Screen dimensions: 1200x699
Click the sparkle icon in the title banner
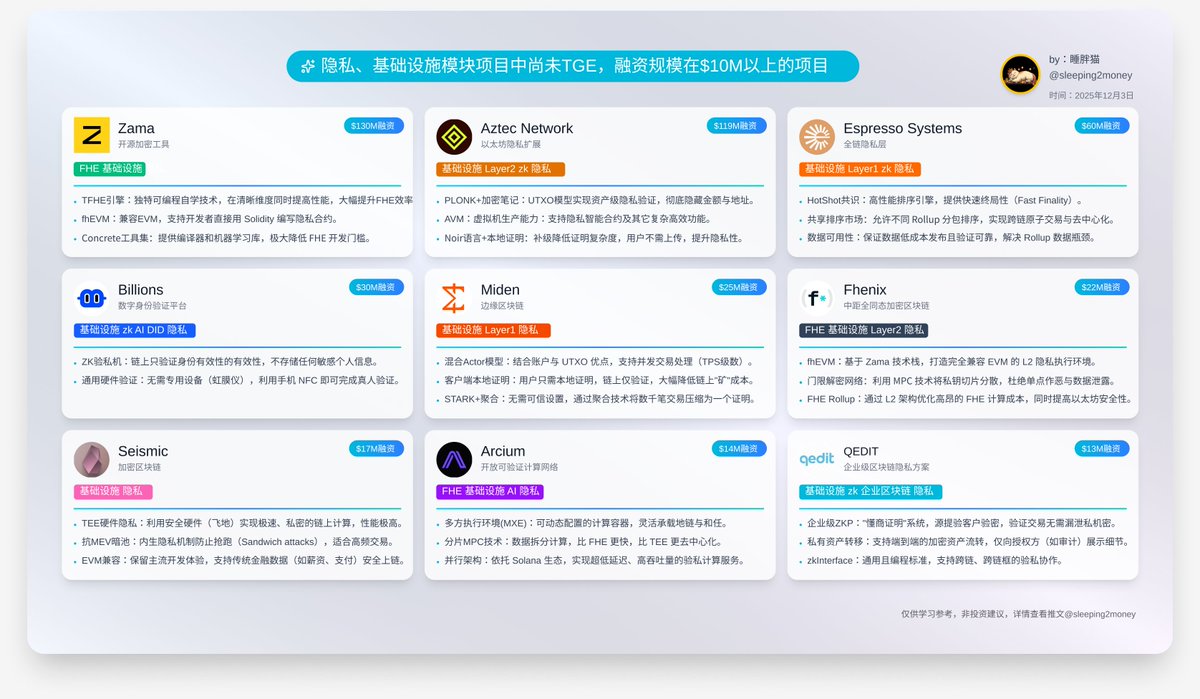(x=307, y=67)
